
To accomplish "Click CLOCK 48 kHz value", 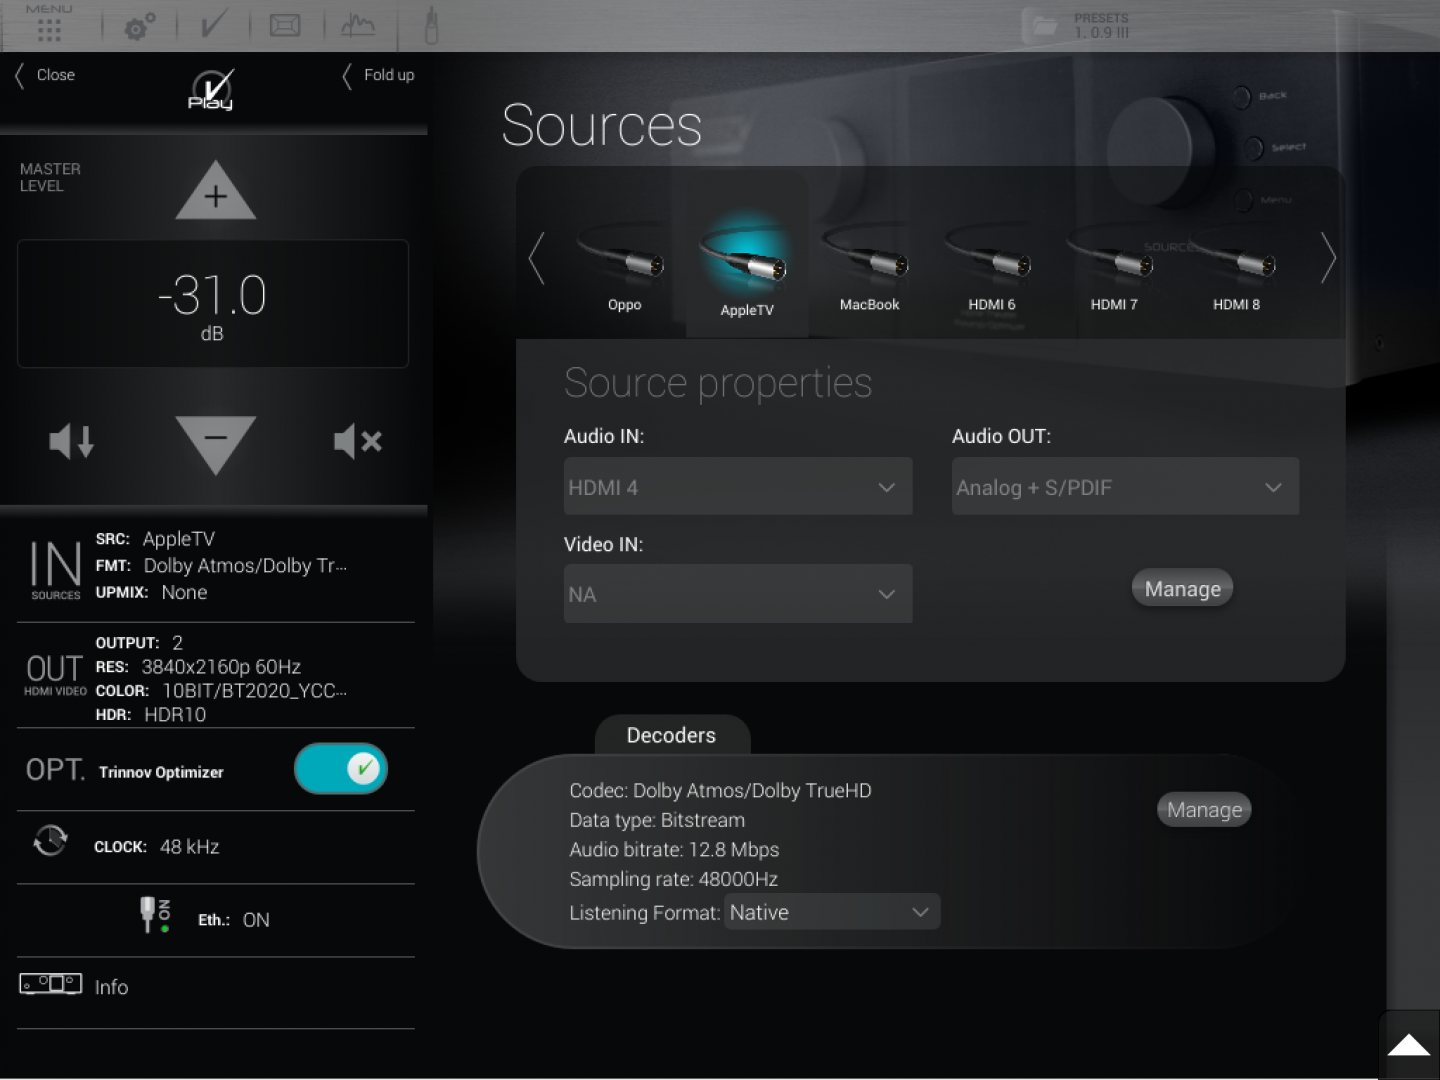I will tap(189, 847).
